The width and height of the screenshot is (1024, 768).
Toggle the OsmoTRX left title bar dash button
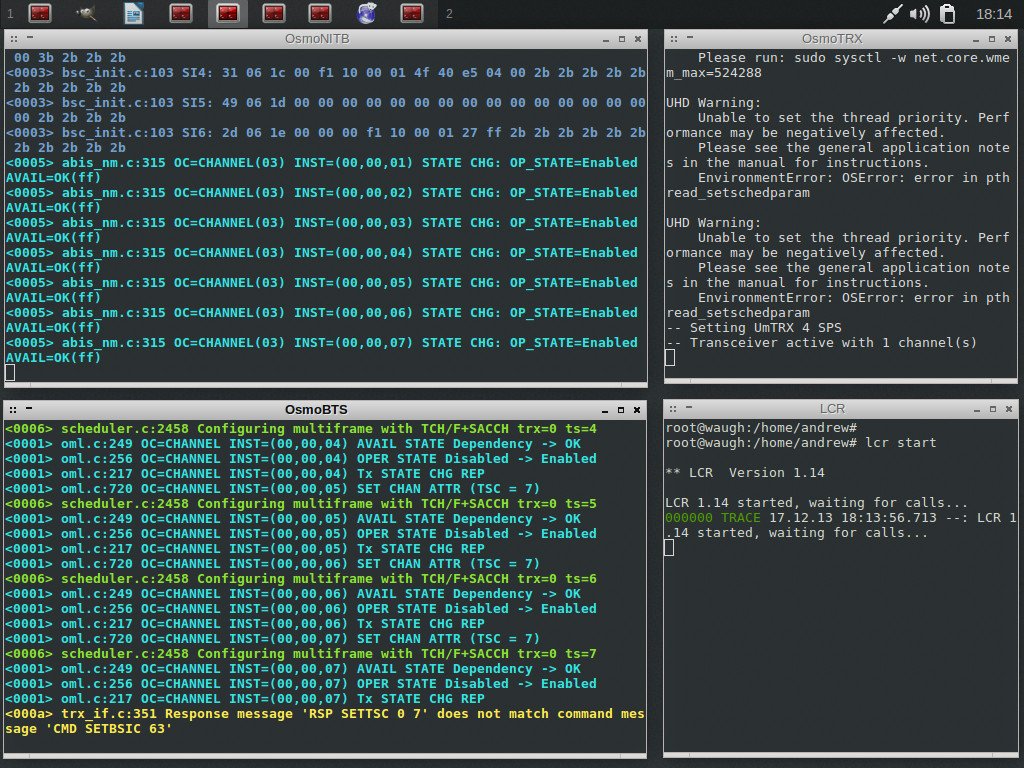(690, 39)
